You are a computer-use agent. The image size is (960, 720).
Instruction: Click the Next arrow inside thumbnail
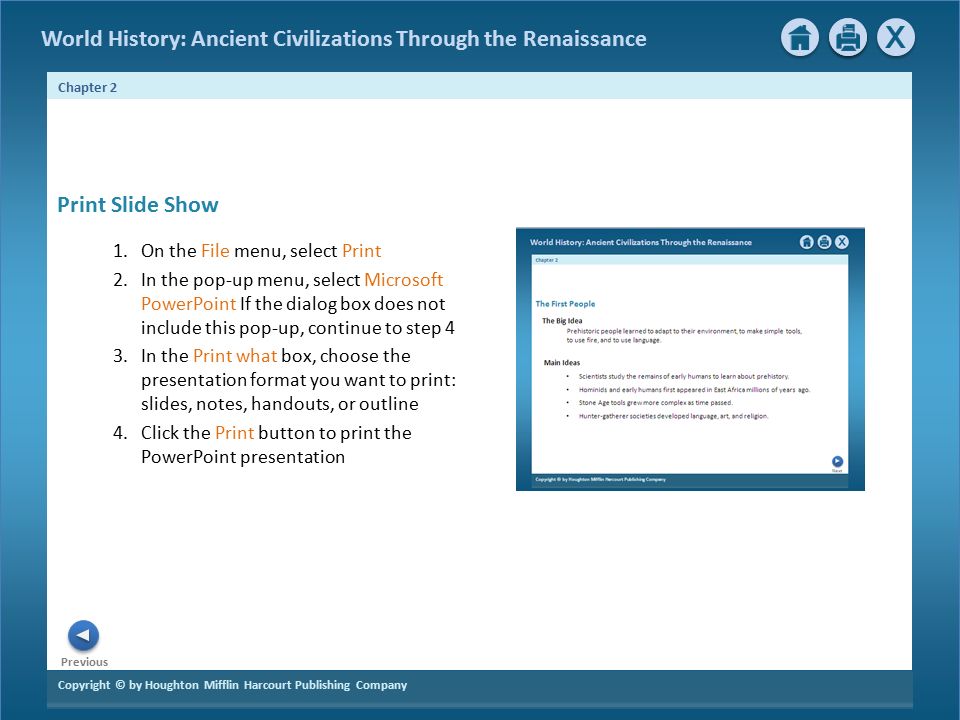(x=837, y=462)
